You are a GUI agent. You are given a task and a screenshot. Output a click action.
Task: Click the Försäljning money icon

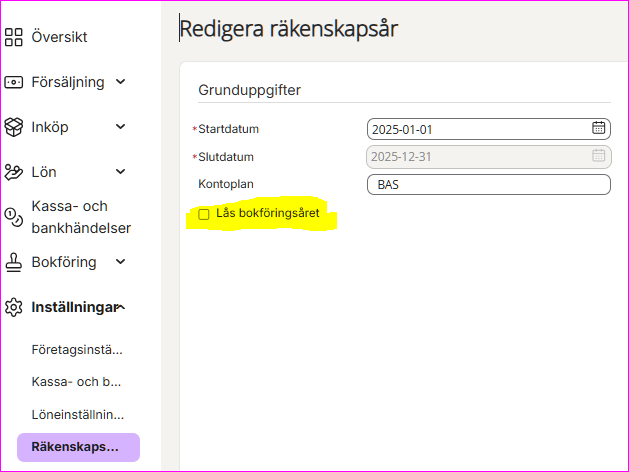click(13, 82)
